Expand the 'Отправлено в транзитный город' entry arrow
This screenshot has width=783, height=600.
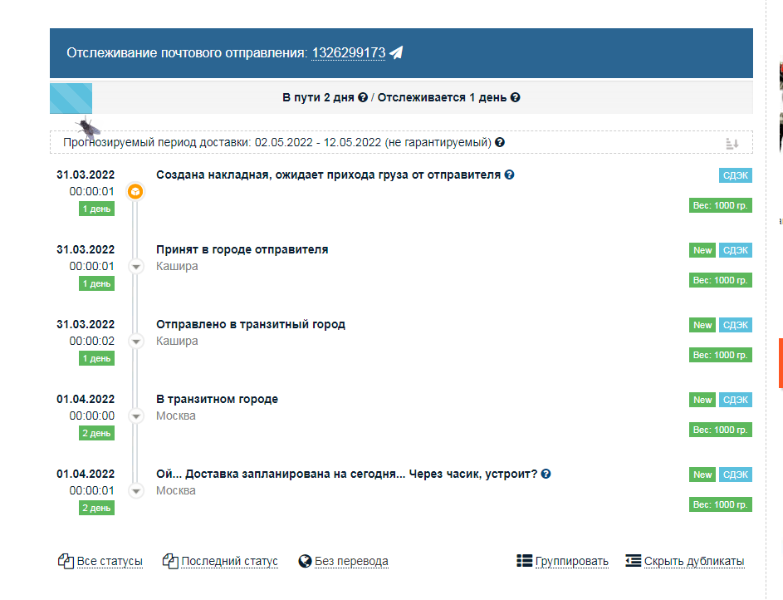click(x=137, y=341)
